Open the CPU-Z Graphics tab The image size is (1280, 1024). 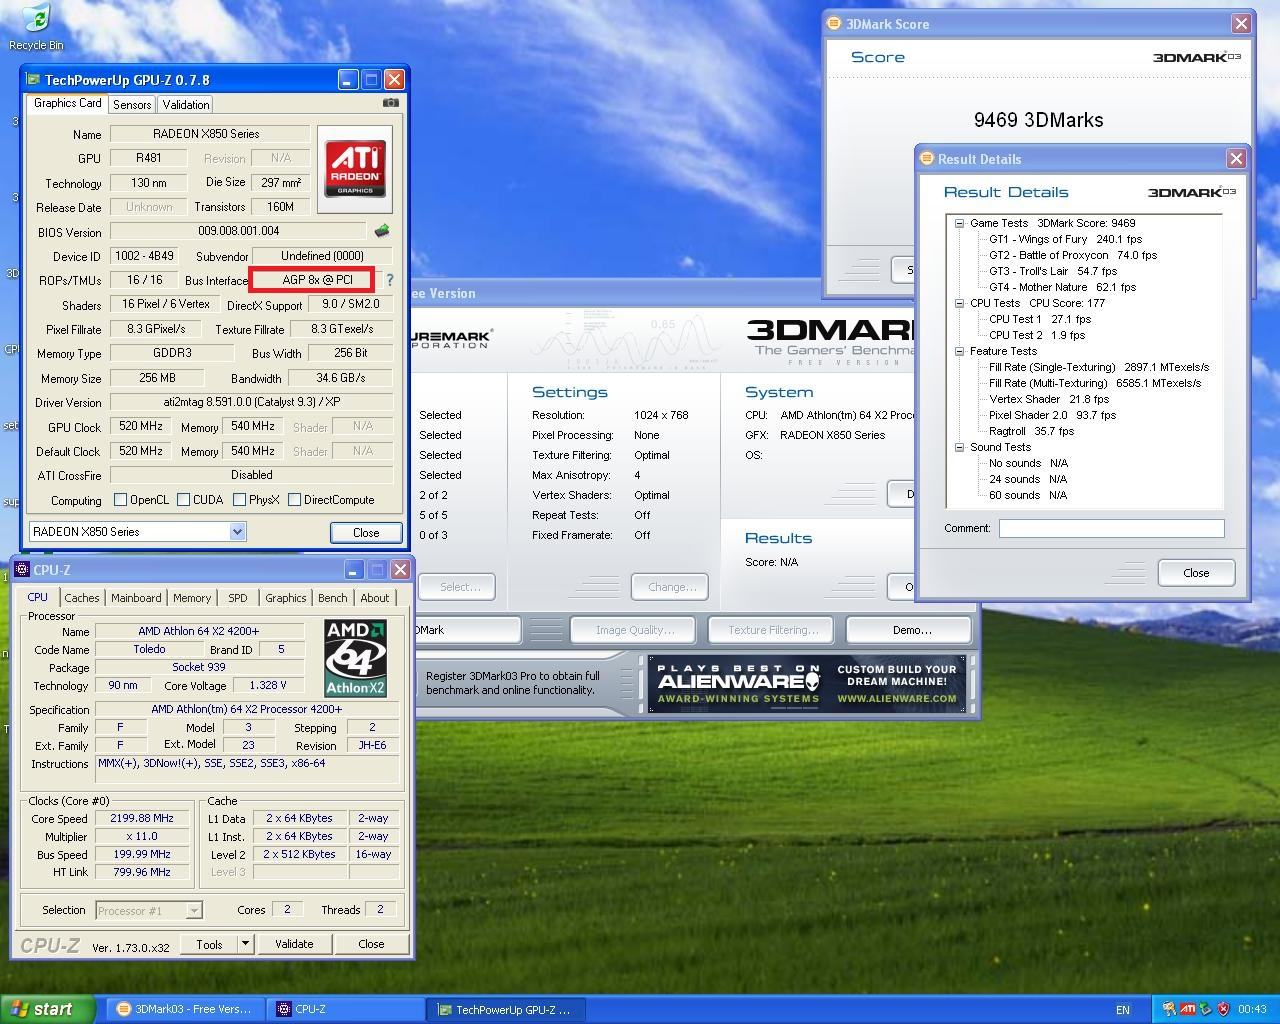coord(286,598)
